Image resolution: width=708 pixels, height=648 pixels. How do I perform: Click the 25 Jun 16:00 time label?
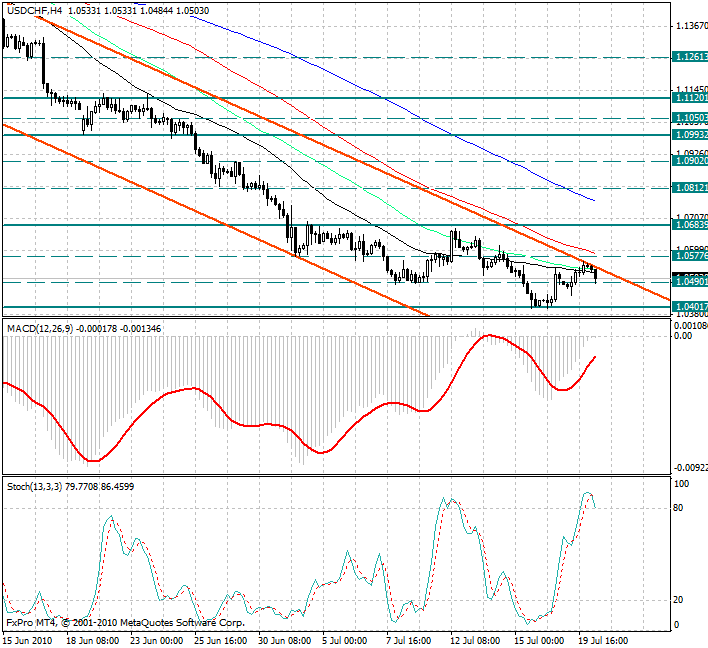(x=221, y=641)
